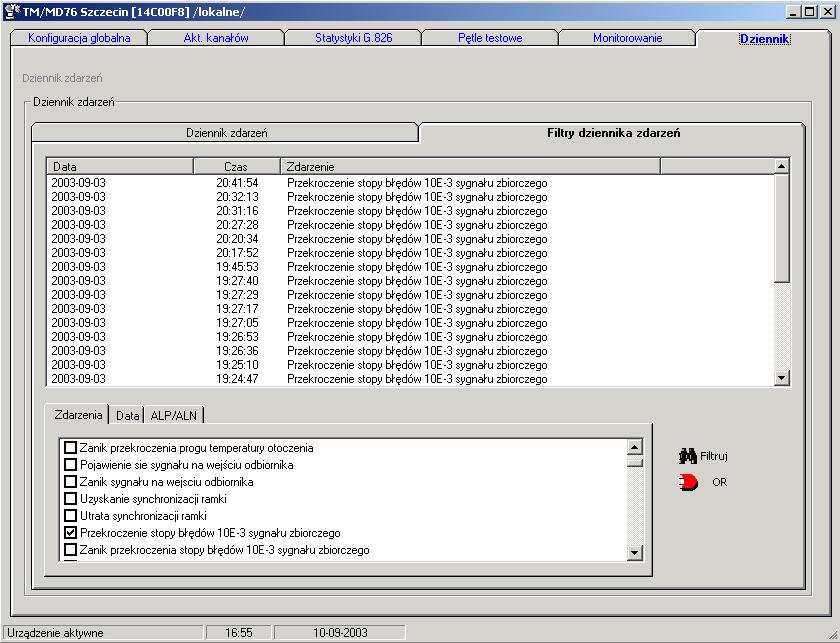This screenshot has height=643, width=840.
Task: Check Zanik sygnału na wejsciu odbiornika
Action: pos(70,482)
